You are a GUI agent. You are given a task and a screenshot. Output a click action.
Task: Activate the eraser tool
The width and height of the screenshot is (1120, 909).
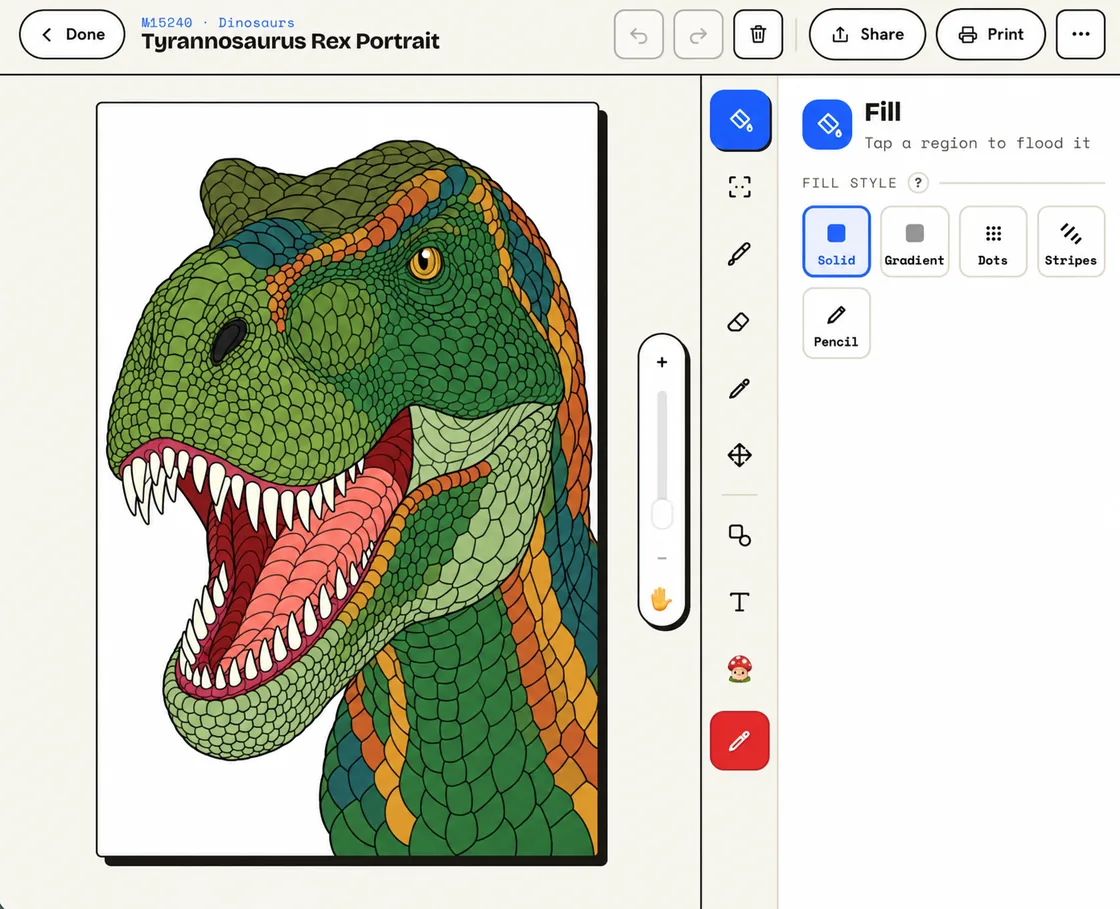(x=739, y=322)
